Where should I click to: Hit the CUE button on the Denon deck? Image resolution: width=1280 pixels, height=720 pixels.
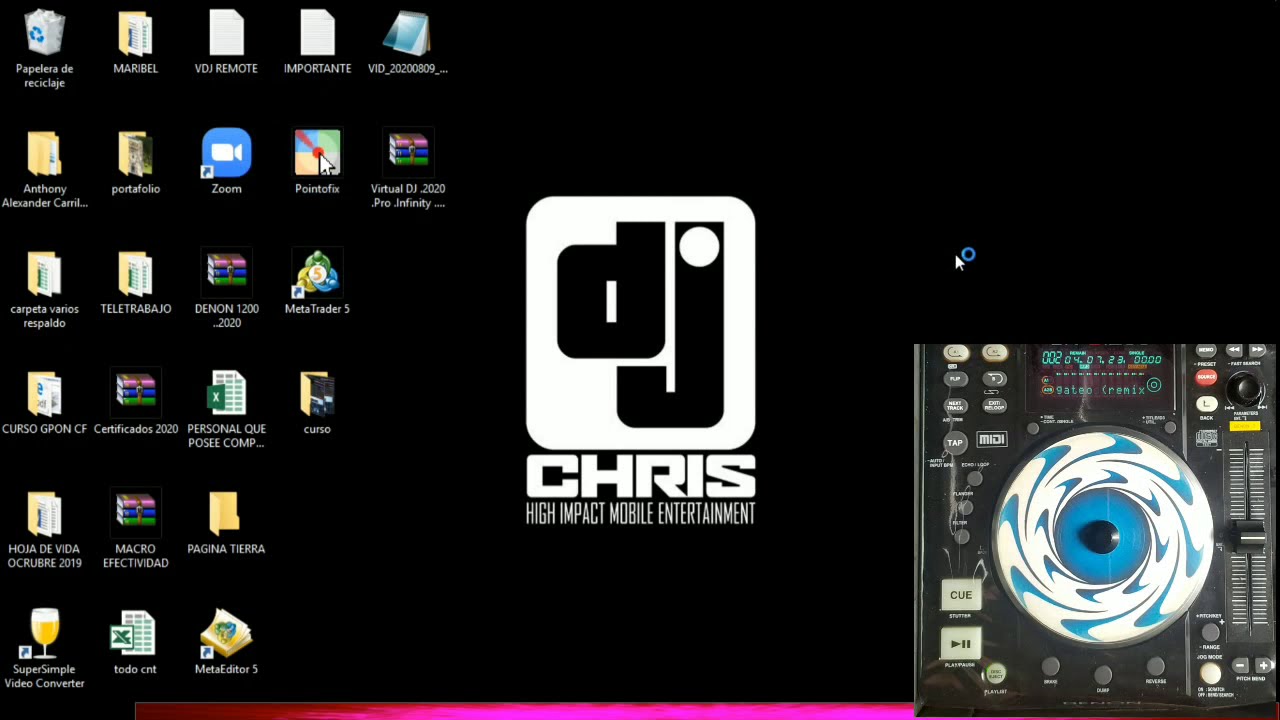(960, 596)
